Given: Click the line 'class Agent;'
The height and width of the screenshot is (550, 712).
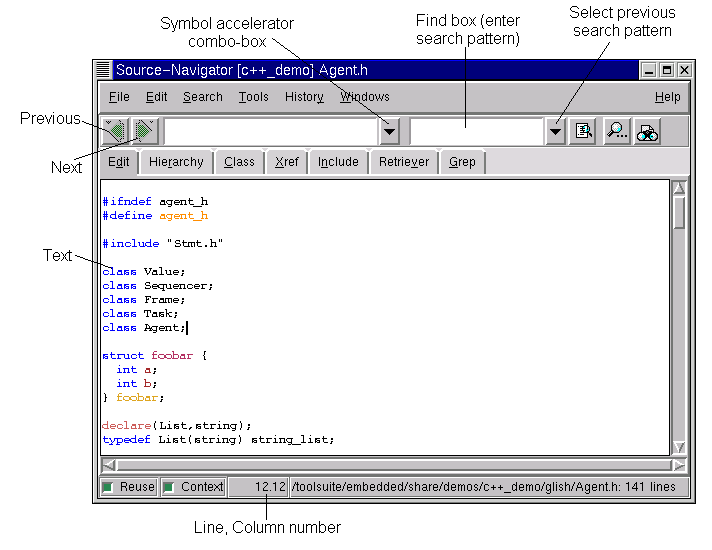Looking at the screenshot, I should point(144,328).
